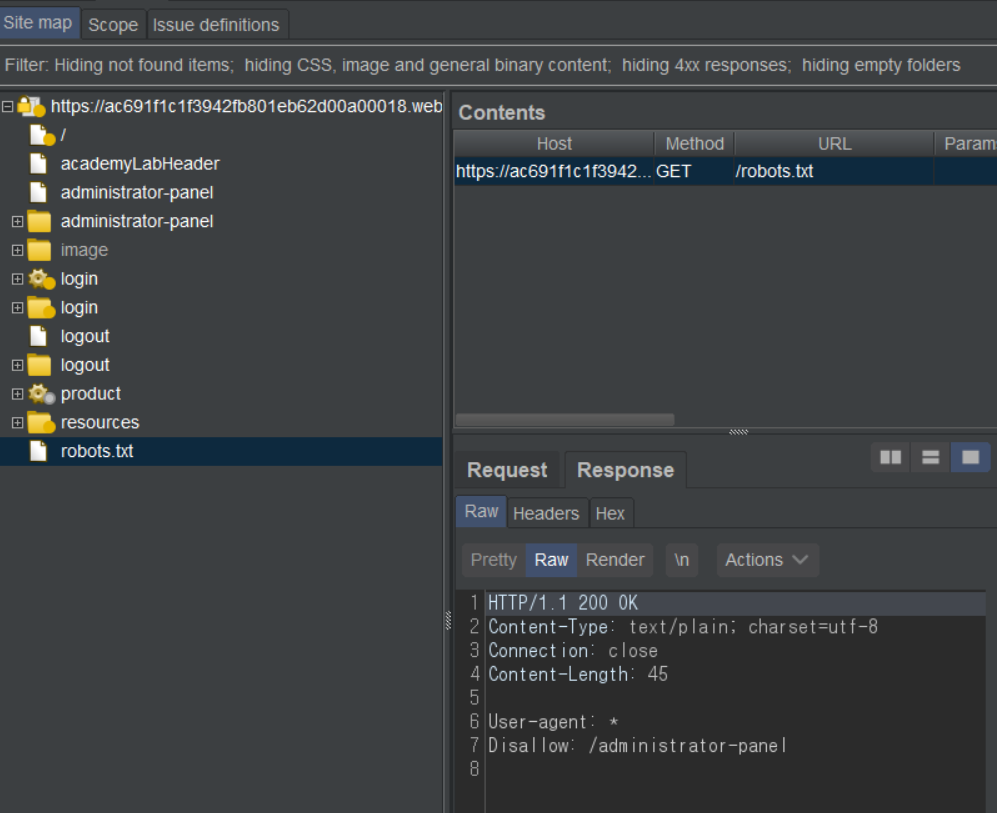Click the login gear icon in site map
The height and width of the screenshot is (813, 997).
(x=40, y=279)
